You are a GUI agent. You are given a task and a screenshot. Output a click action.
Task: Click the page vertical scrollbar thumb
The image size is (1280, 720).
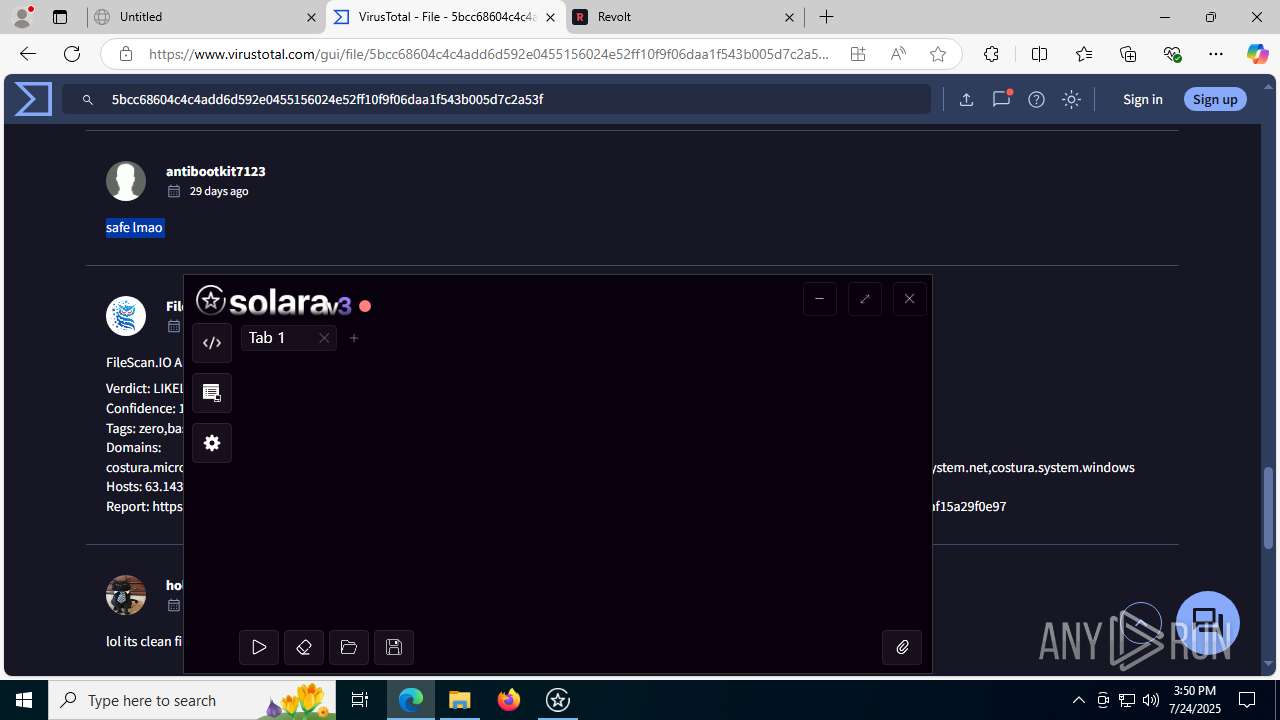1269,508
